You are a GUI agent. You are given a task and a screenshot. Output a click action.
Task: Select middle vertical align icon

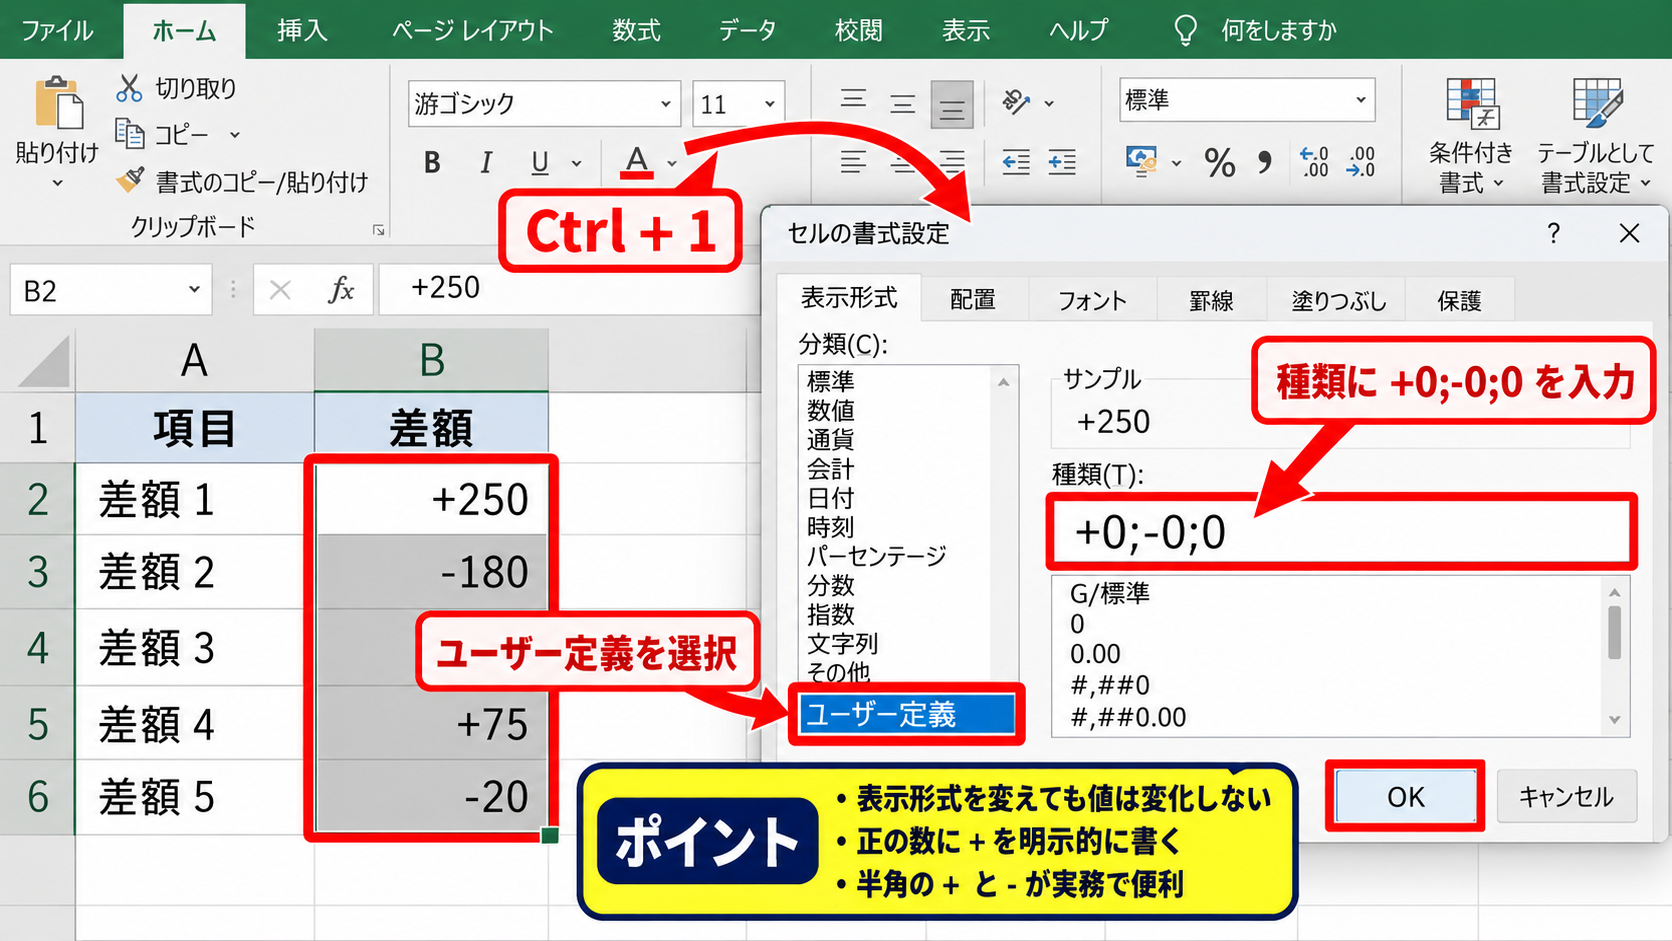tap(903, 103)
